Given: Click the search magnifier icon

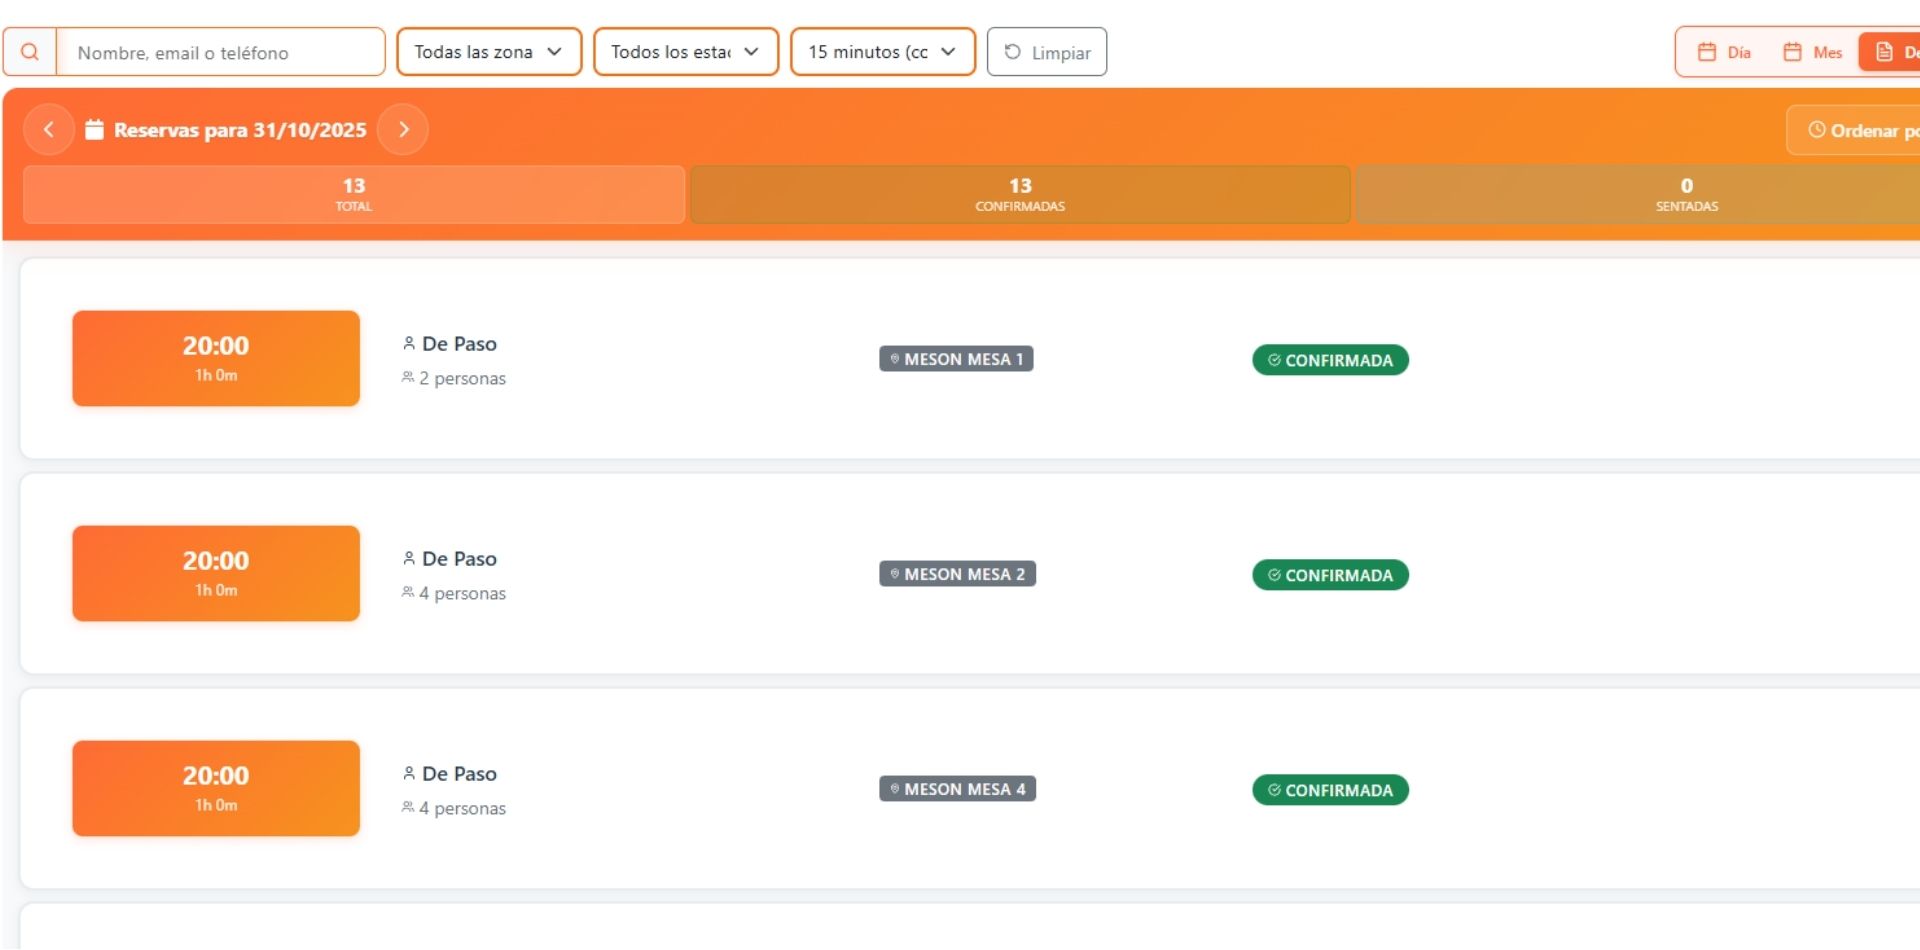Looking at the screenshot, I should click(30, 52).
